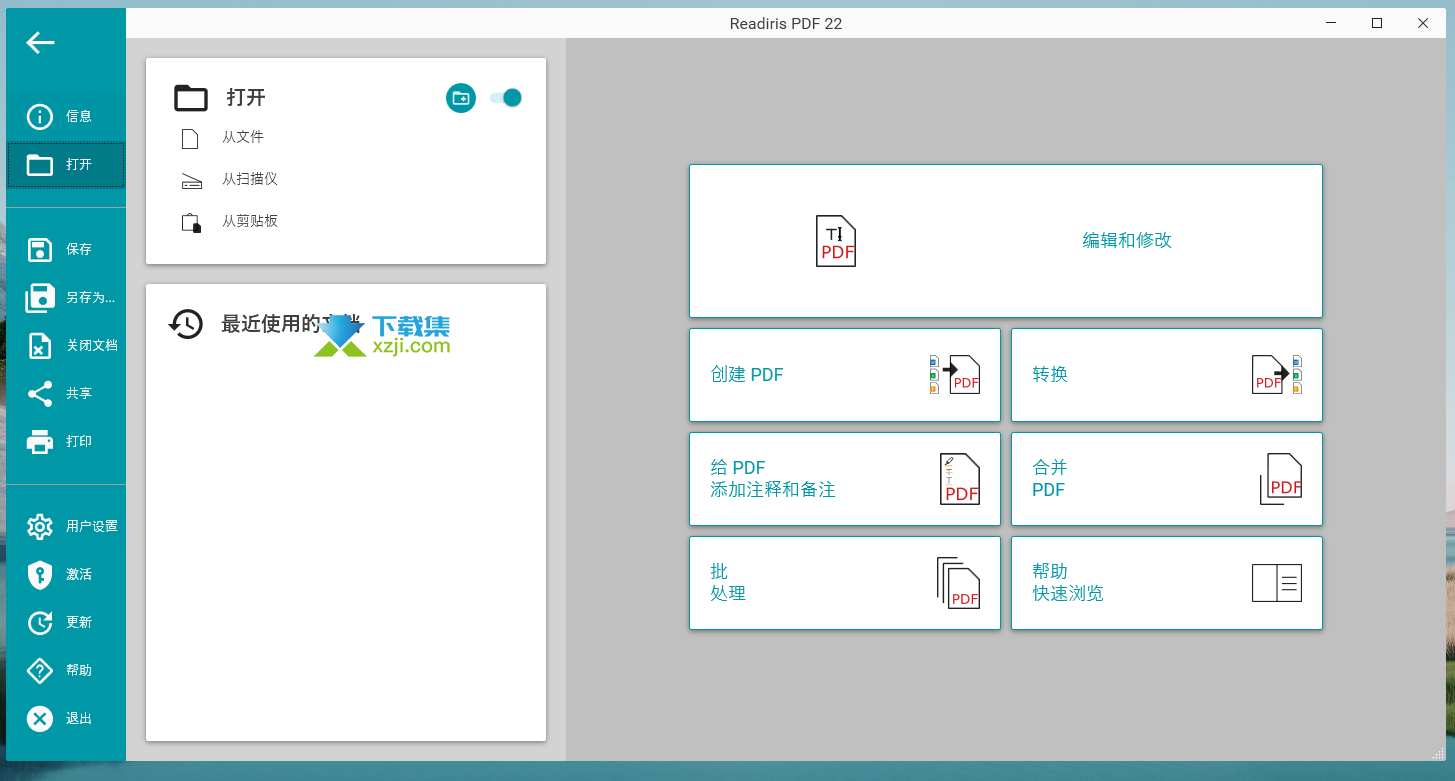This screenshot has height=781, width=1455.
Task: Click the create PDF icon with arrow
Action: tap(955, 375)
